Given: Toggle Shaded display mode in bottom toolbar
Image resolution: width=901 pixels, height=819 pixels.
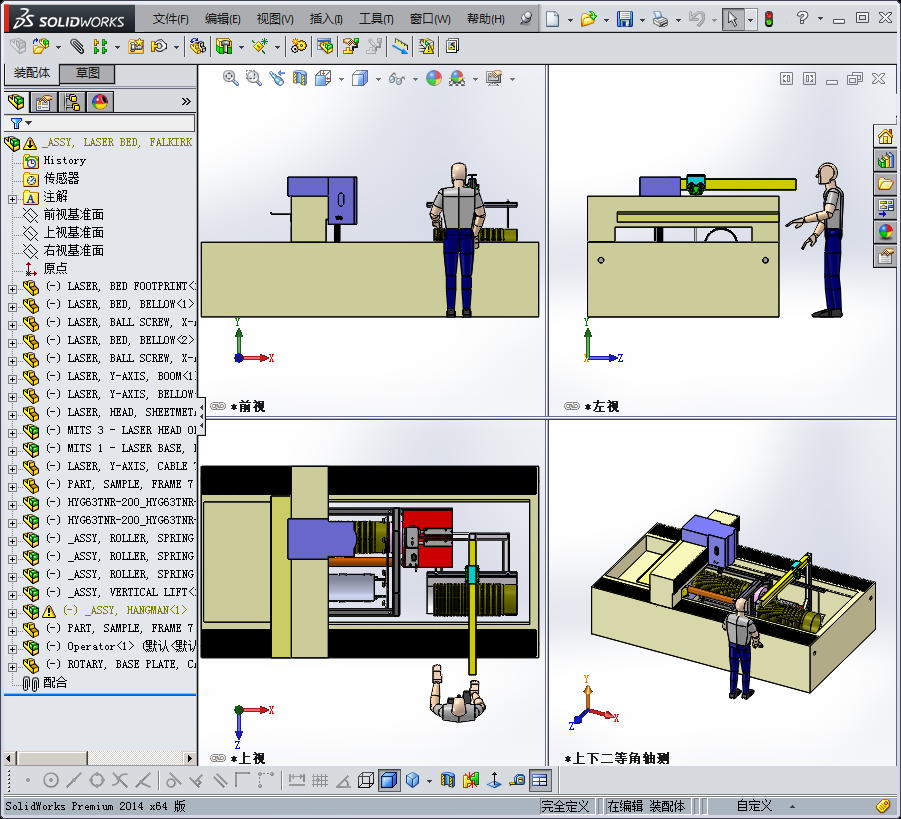Looking at the screenshot, I should pyautogui.click(x=389, y=780).
